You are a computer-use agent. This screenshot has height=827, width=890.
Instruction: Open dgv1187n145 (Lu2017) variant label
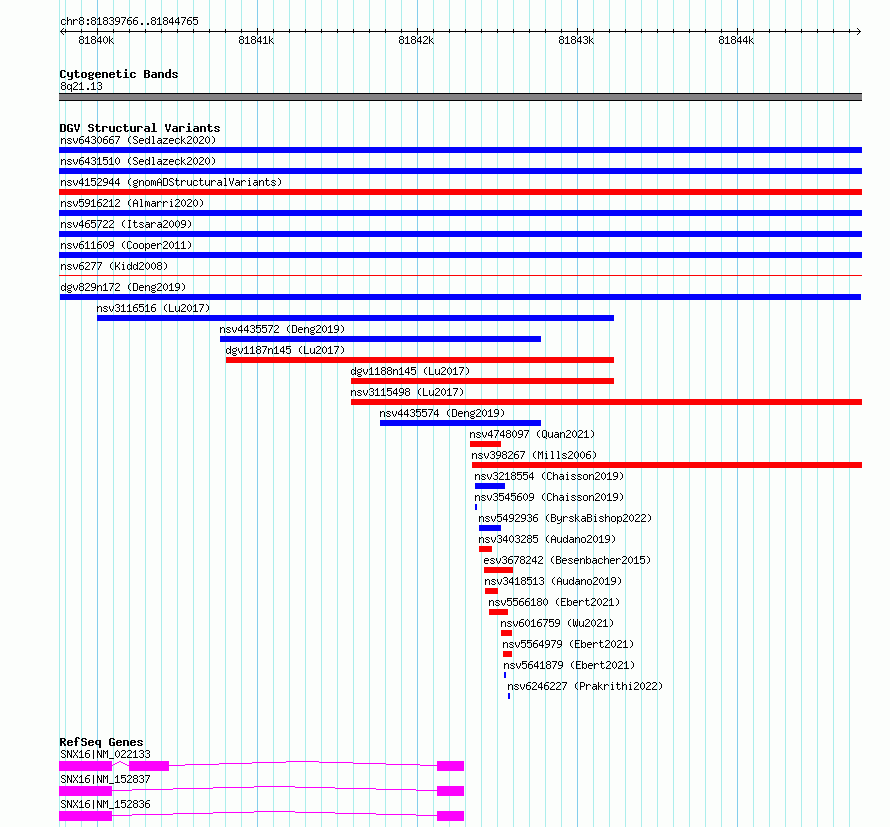coord(285,350)
